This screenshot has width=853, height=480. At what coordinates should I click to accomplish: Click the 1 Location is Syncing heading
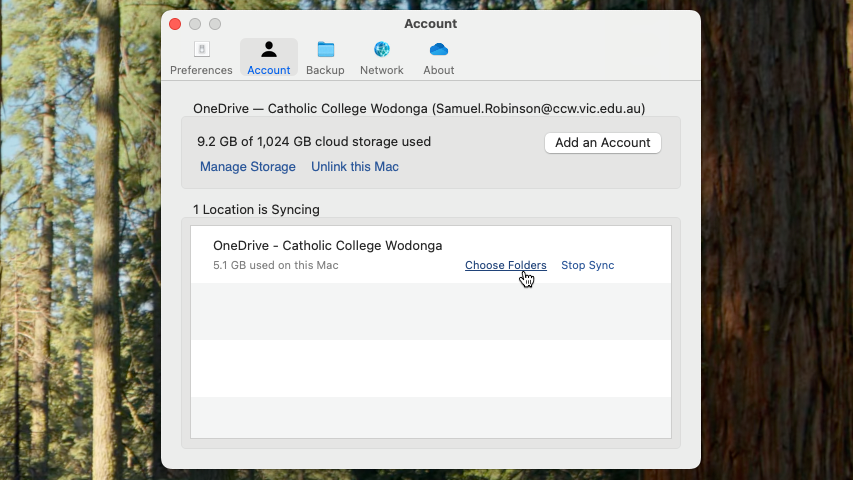click(x=256, y=210)
